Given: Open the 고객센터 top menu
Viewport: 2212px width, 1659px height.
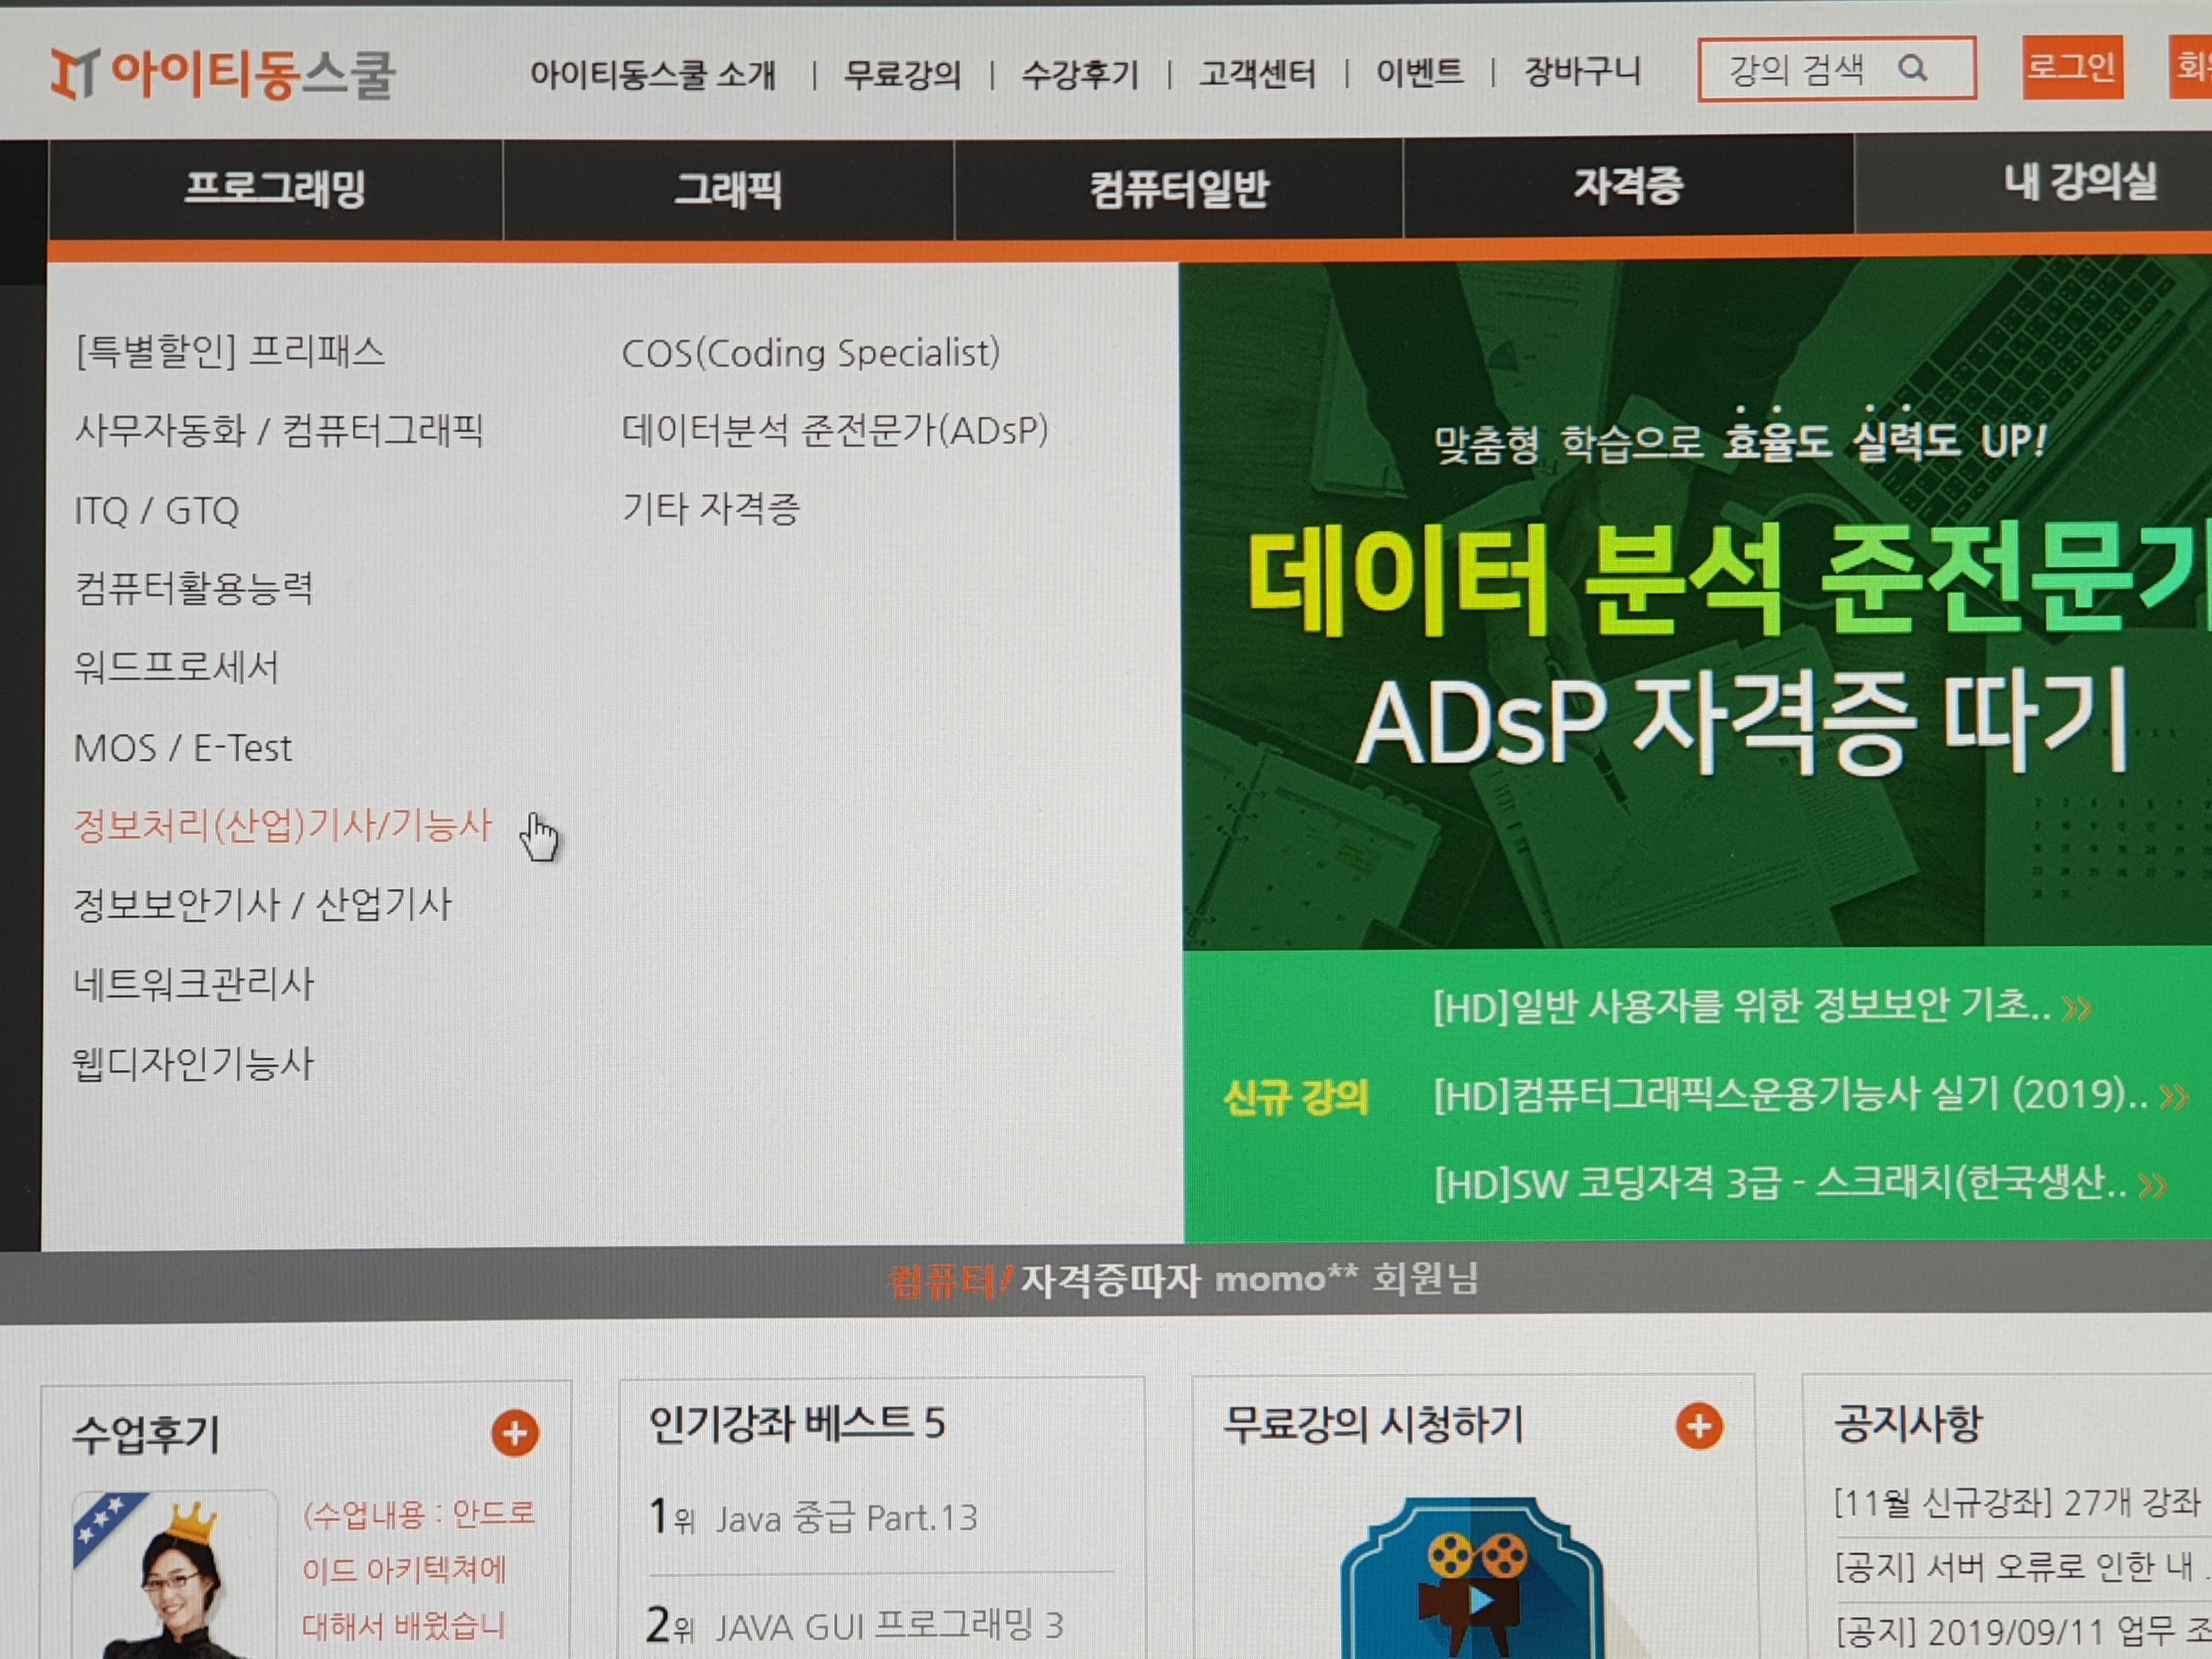Looking at the screenshot, I should (1257, 73).
